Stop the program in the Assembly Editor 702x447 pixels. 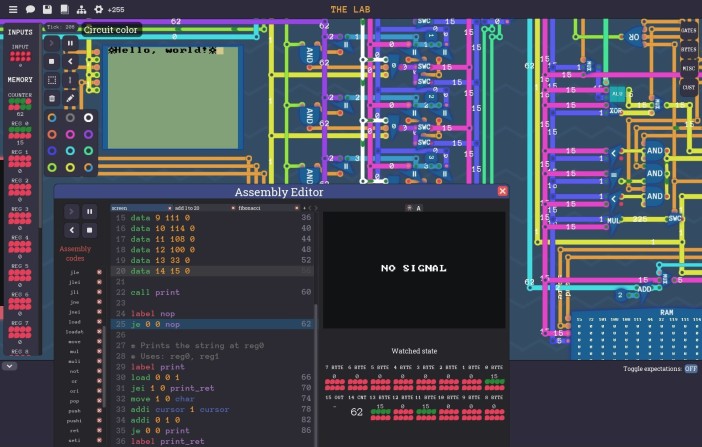coord(90,230)
